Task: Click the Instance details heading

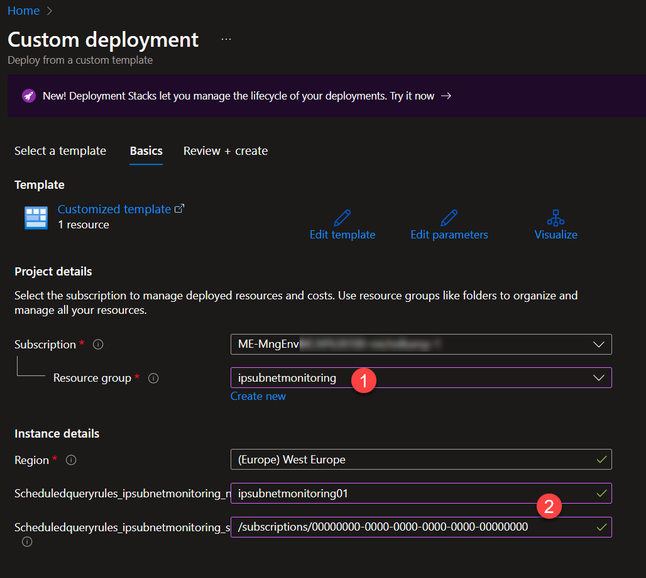Action: click(x=57, y=434)
